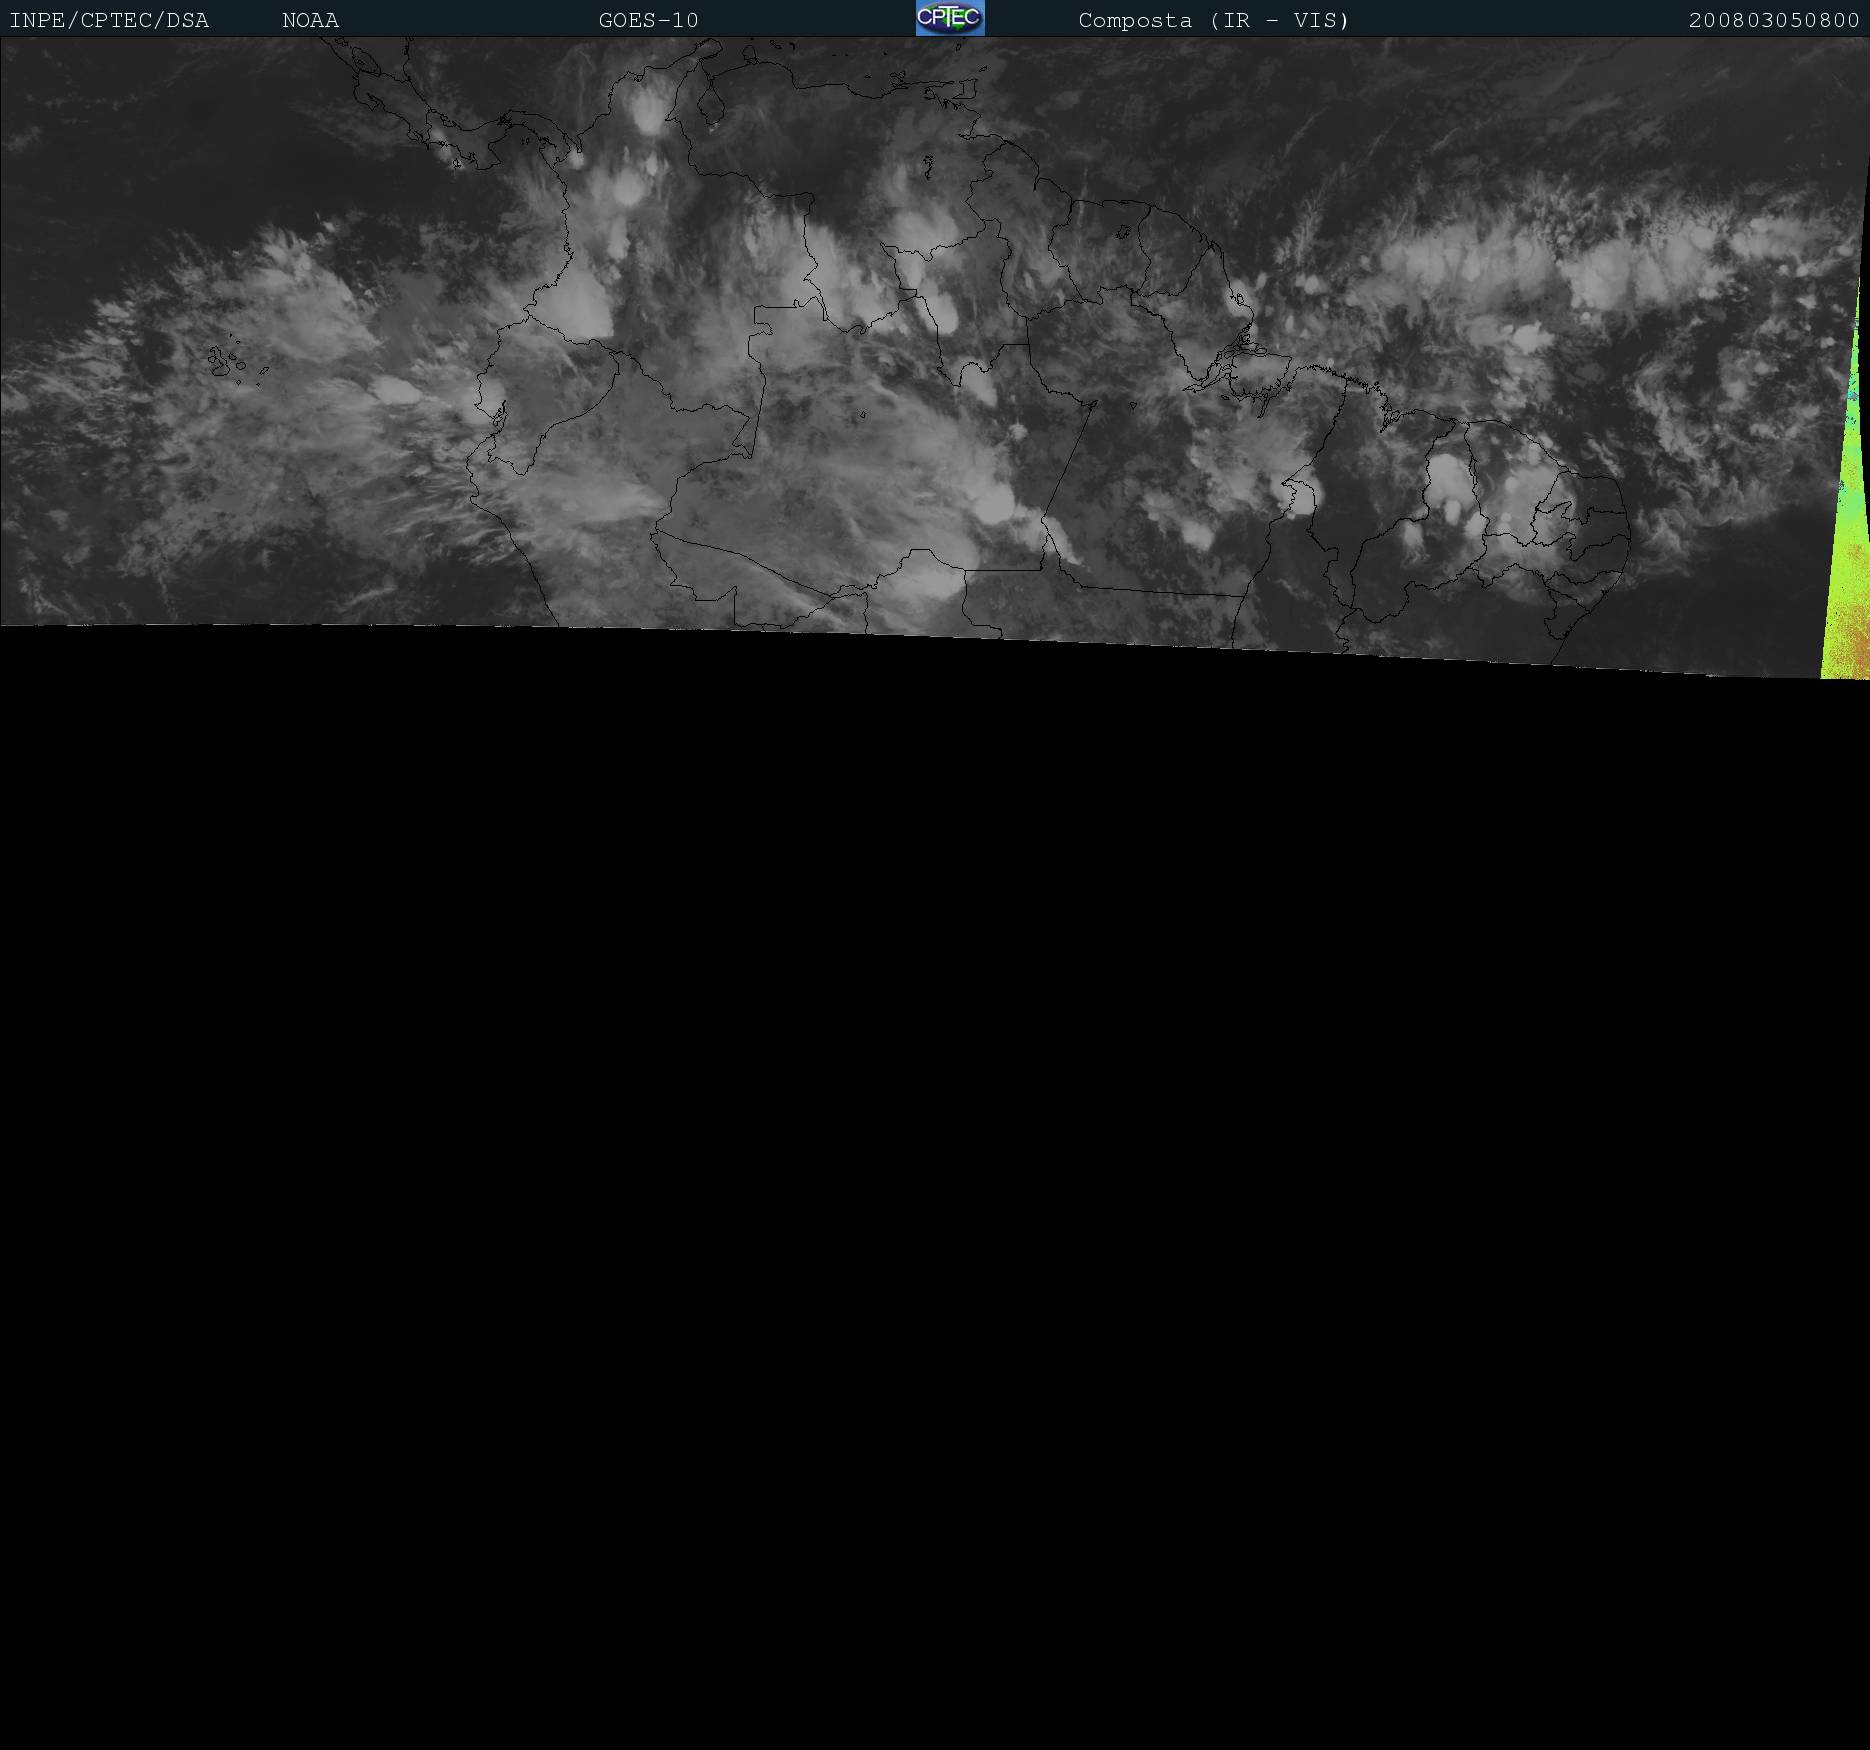Click the CPTEC logo in the header
Viewport: 1870px width, 1750px height.
point(950,18)
